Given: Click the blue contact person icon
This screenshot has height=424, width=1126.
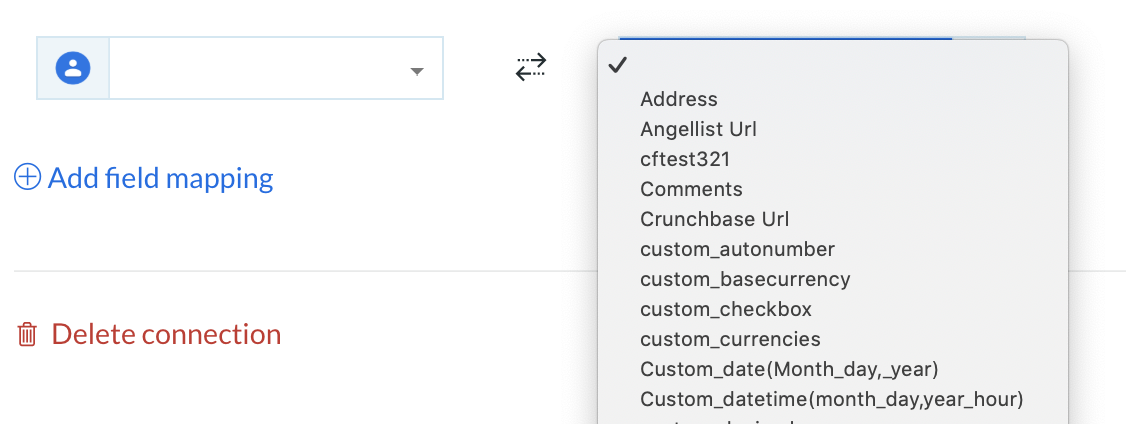Looking at the screenshot, I should click(x=73, y=68).
